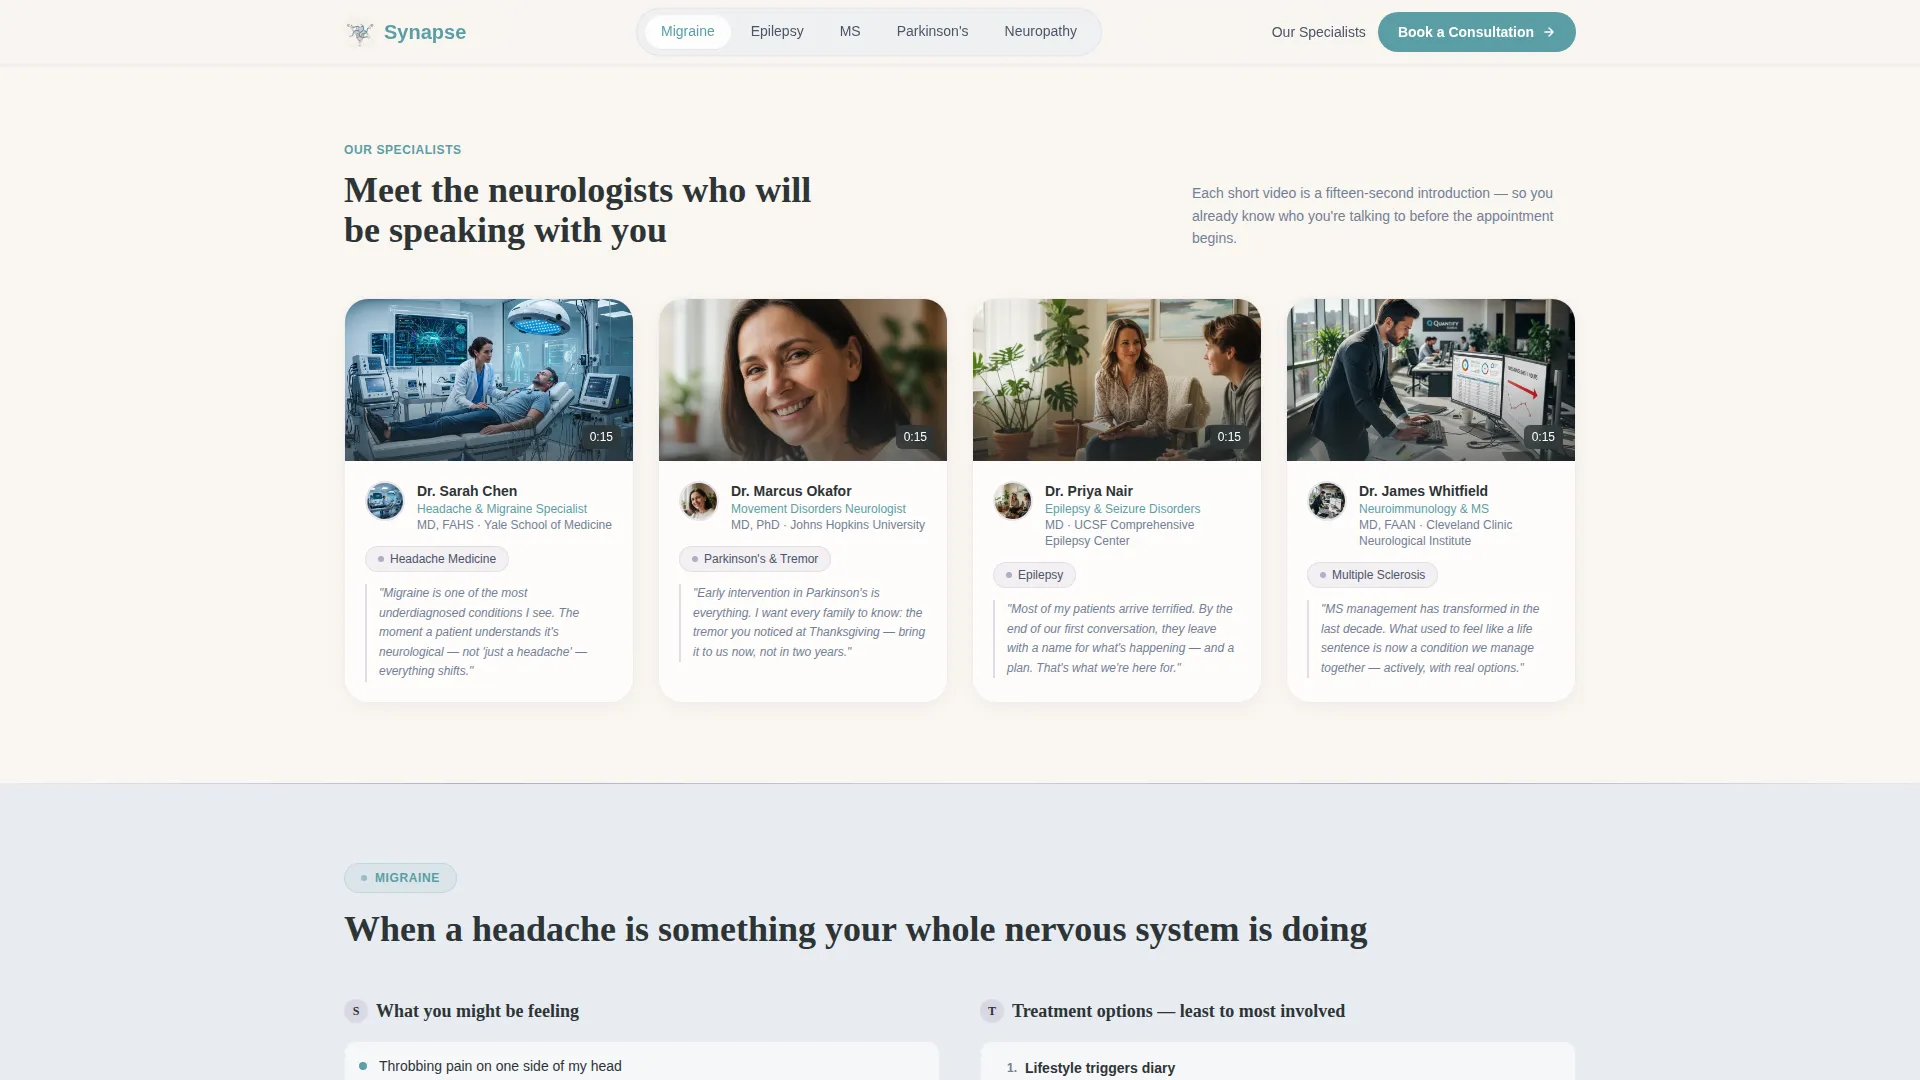Click Neuroimmunology & MS subtitle
The image size is (1920, 1080).
tap(1424, 509)
